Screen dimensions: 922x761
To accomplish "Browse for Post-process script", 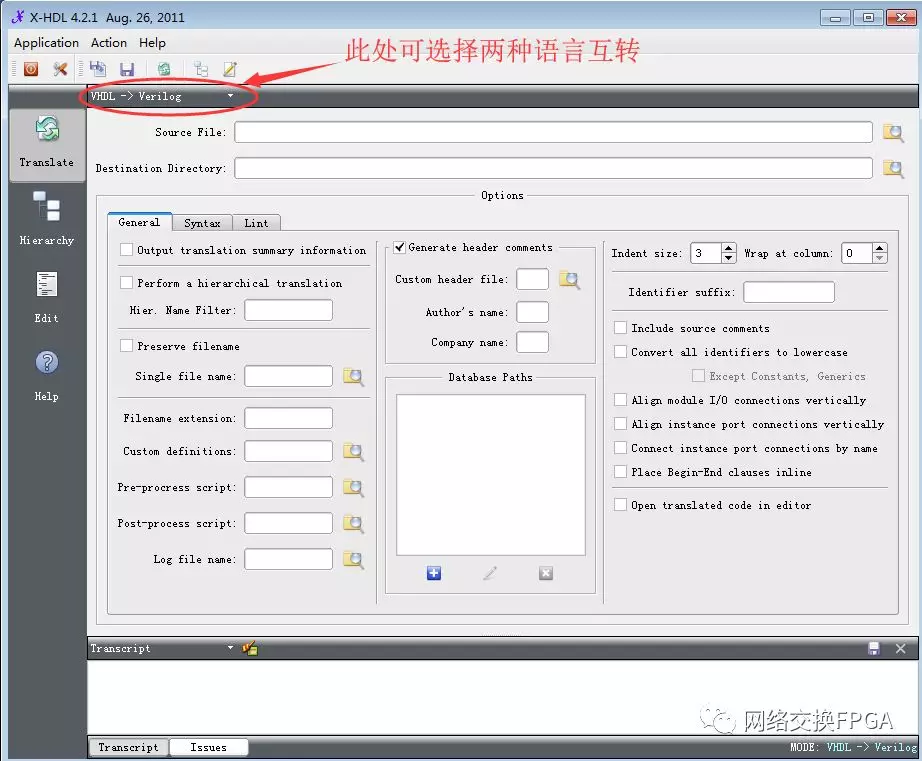I will (x=353, y=523).
